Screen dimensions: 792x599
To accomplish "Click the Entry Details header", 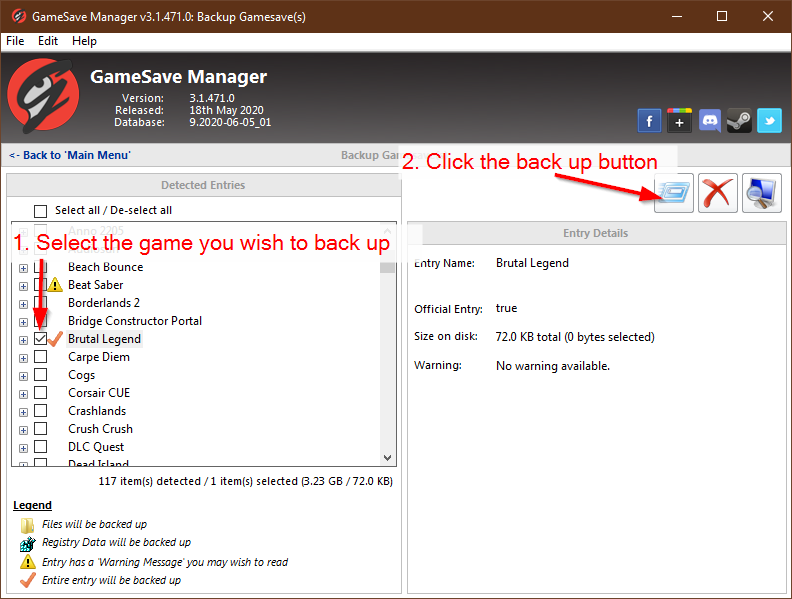I will [x=596, y=233].
